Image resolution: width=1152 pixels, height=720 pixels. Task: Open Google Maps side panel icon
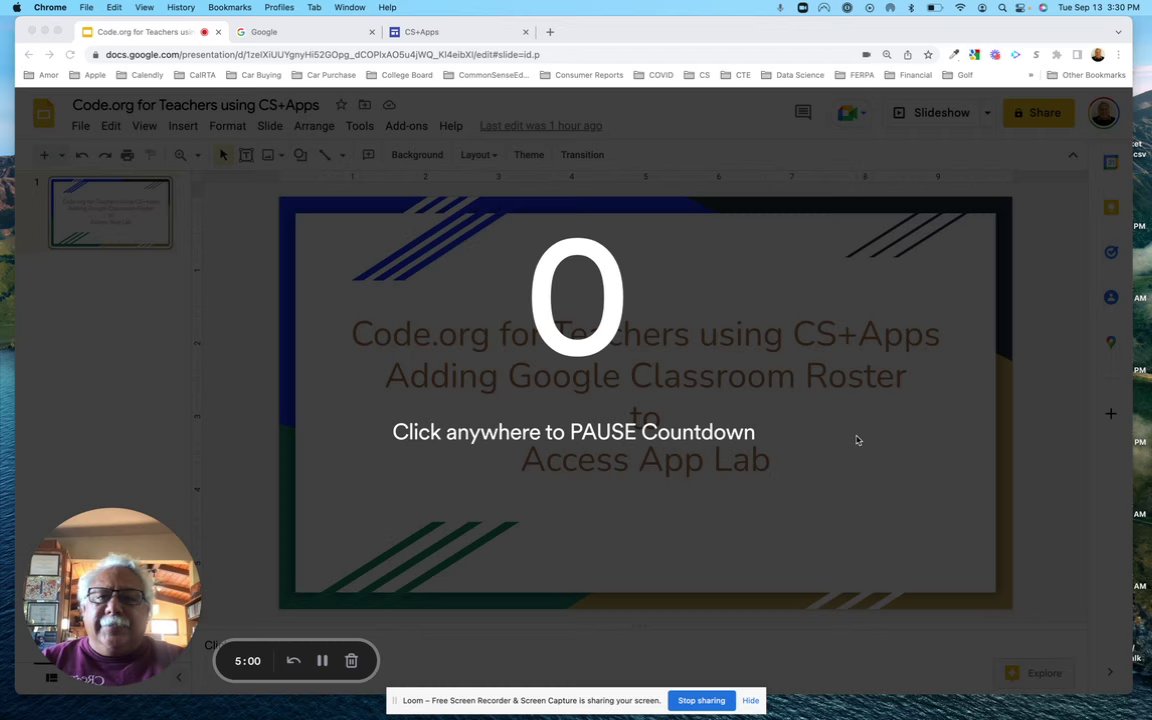click(1111, 342)
